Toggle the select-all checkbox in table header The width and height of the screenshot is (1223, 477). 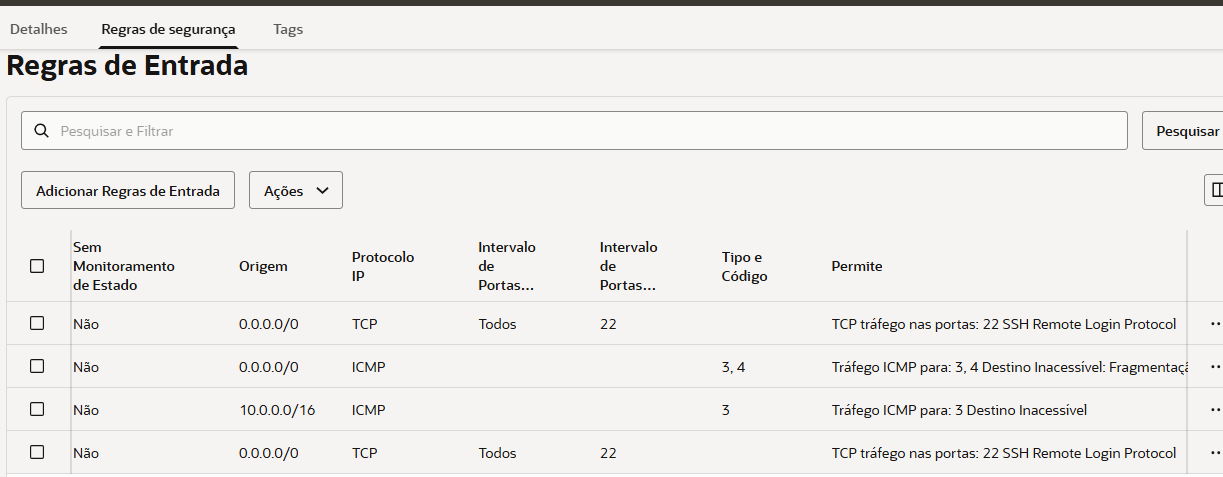click(37, 266)
